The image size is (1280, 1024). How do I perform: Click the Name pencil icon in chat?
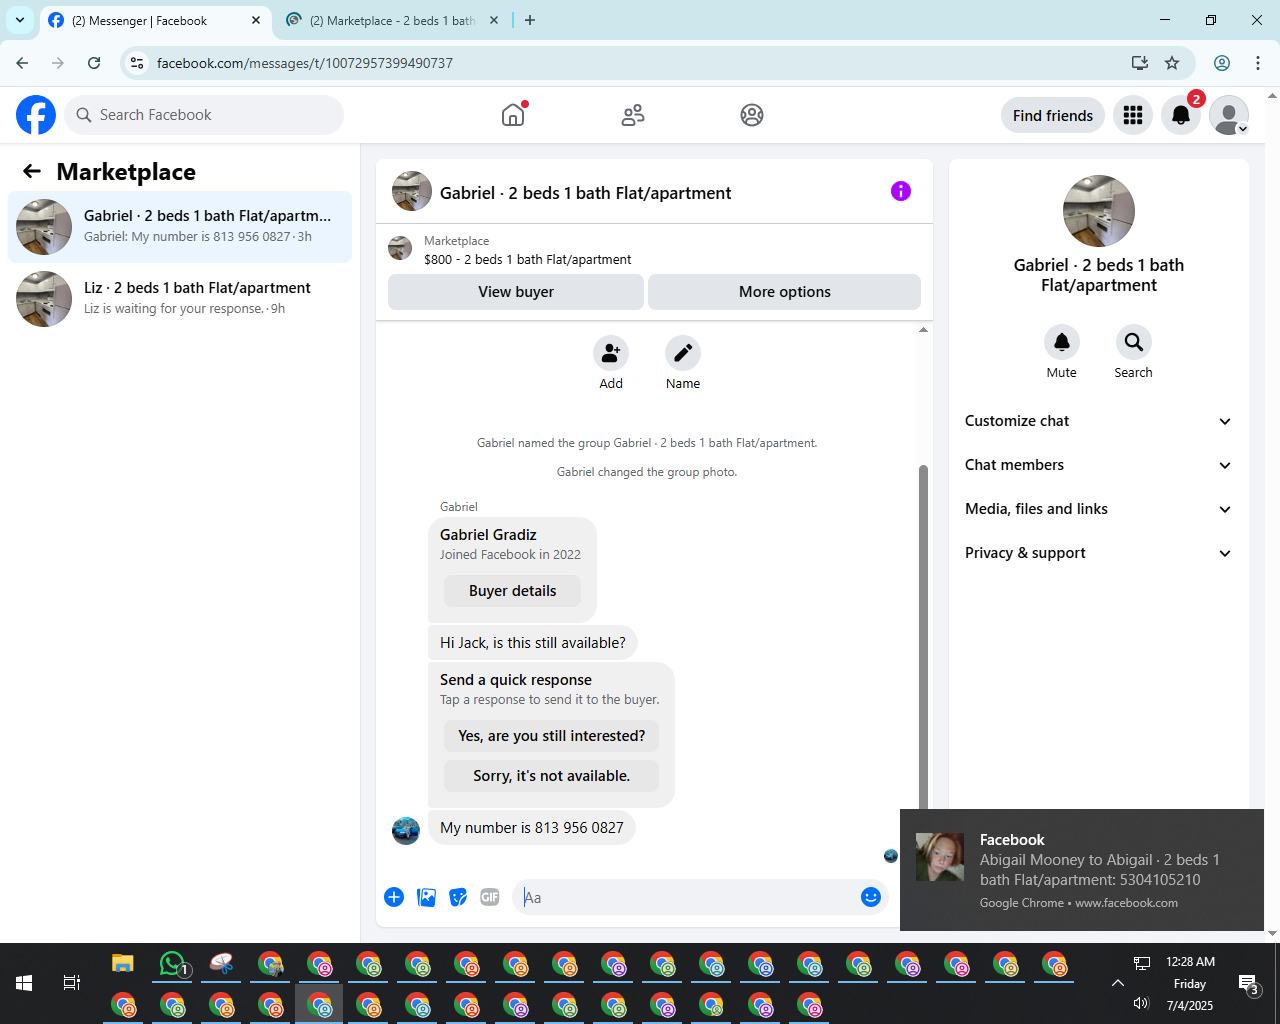coord(683,353)
